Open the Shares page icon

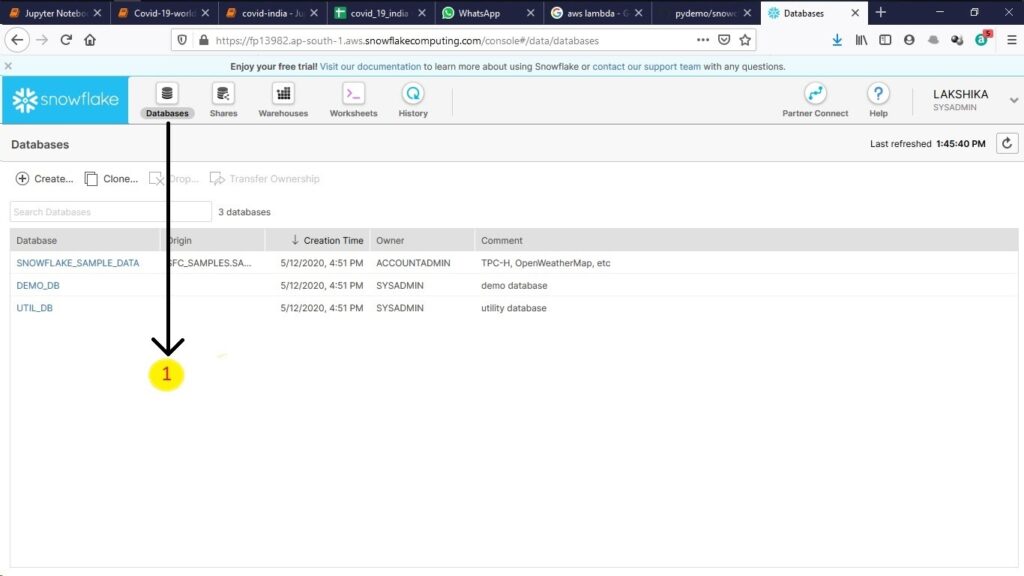pos(223,94)
